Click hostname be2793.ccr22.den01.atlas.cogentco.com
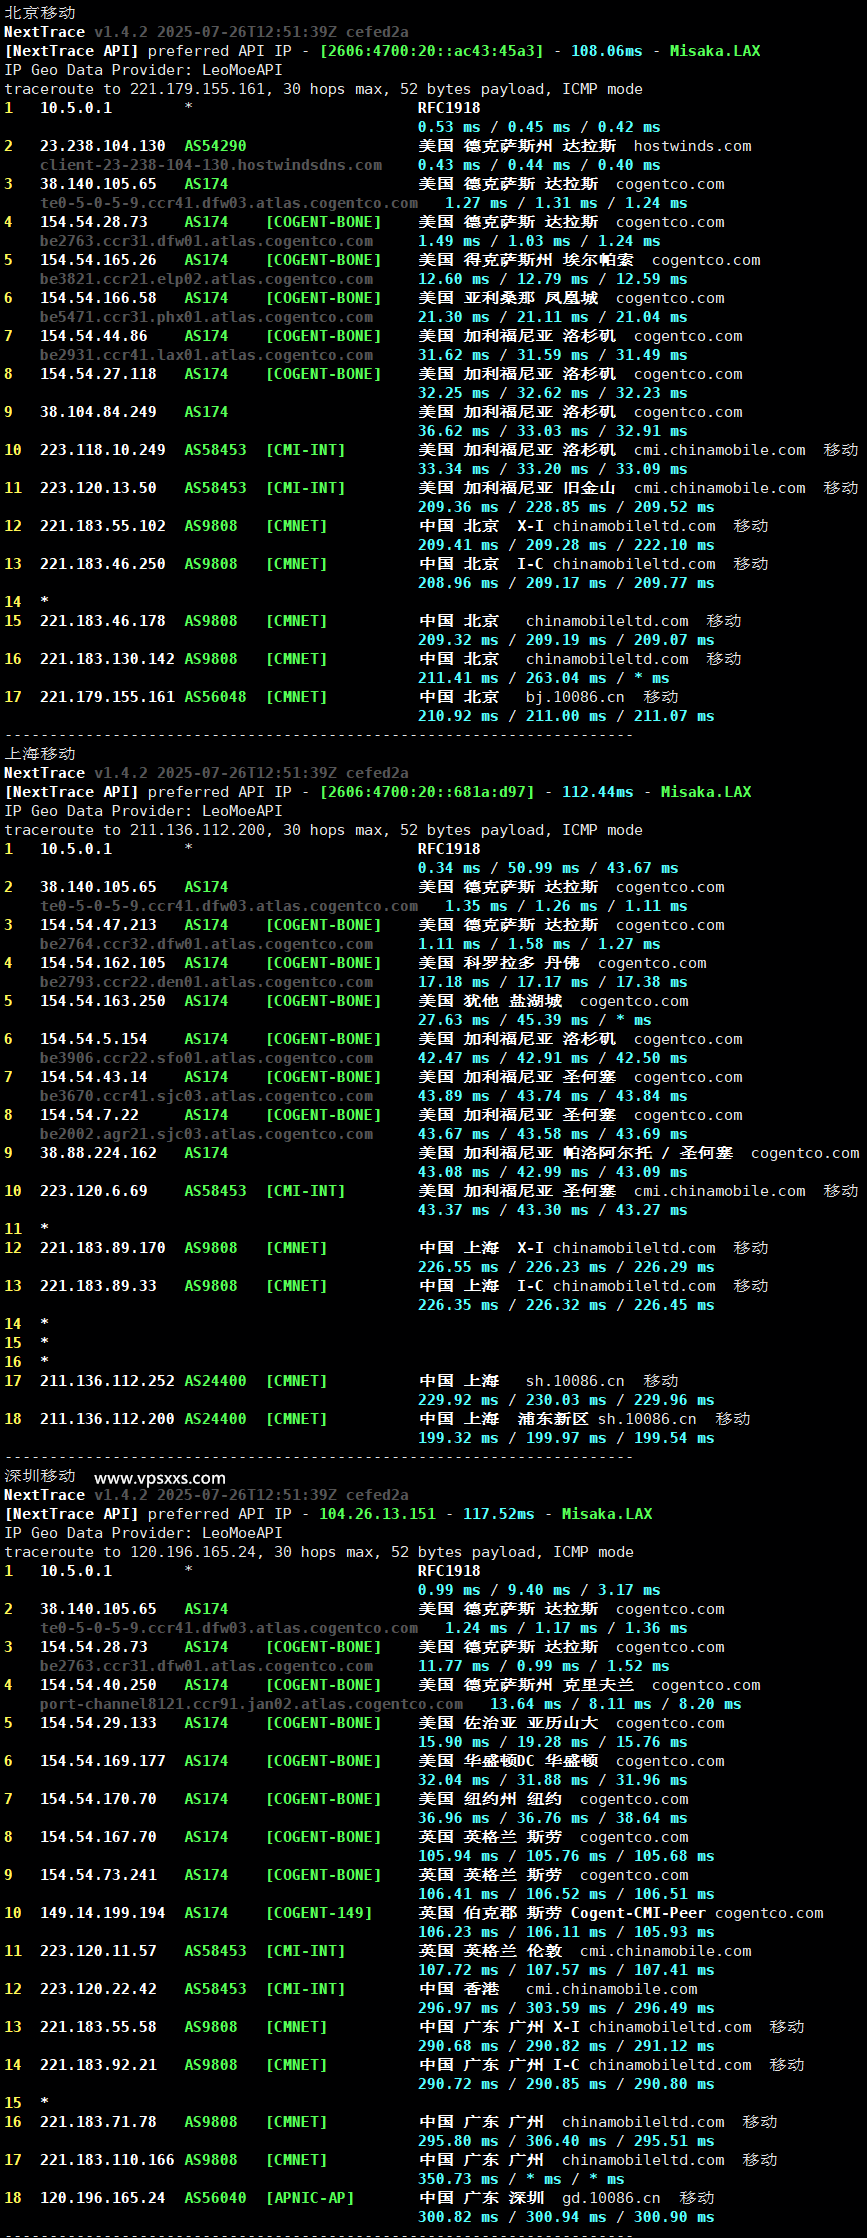 pyautogui.click(x=206, y=982)
